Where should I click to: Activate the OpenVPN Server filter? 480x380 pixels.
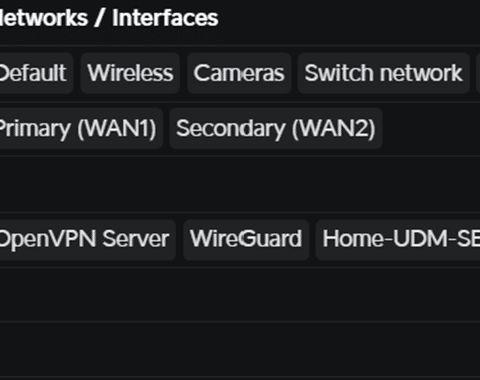pos(87,239)
